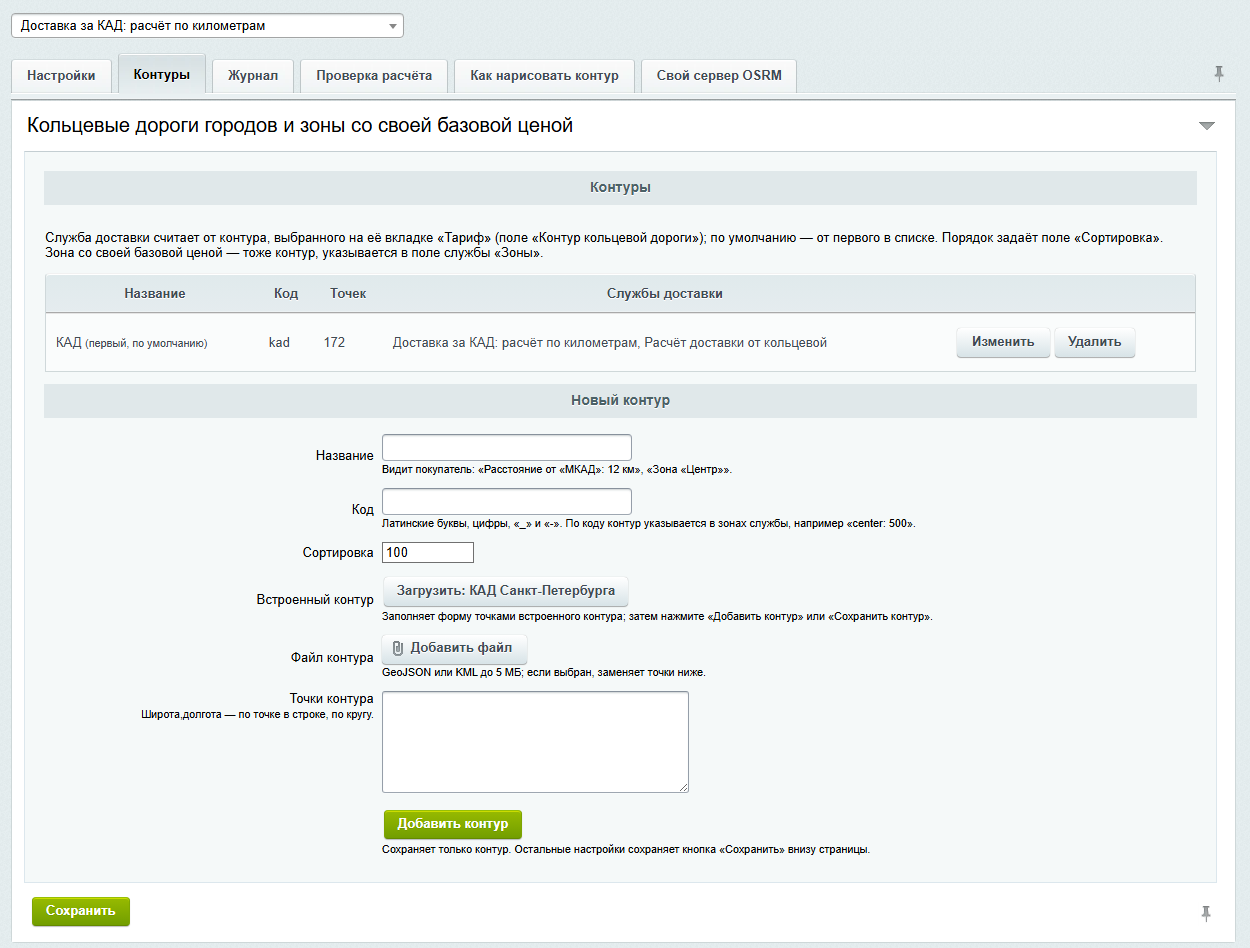Viewport: 1250px width, 948px height.
Task: Switch to the Настройки tab
Action: pos(61,76)
